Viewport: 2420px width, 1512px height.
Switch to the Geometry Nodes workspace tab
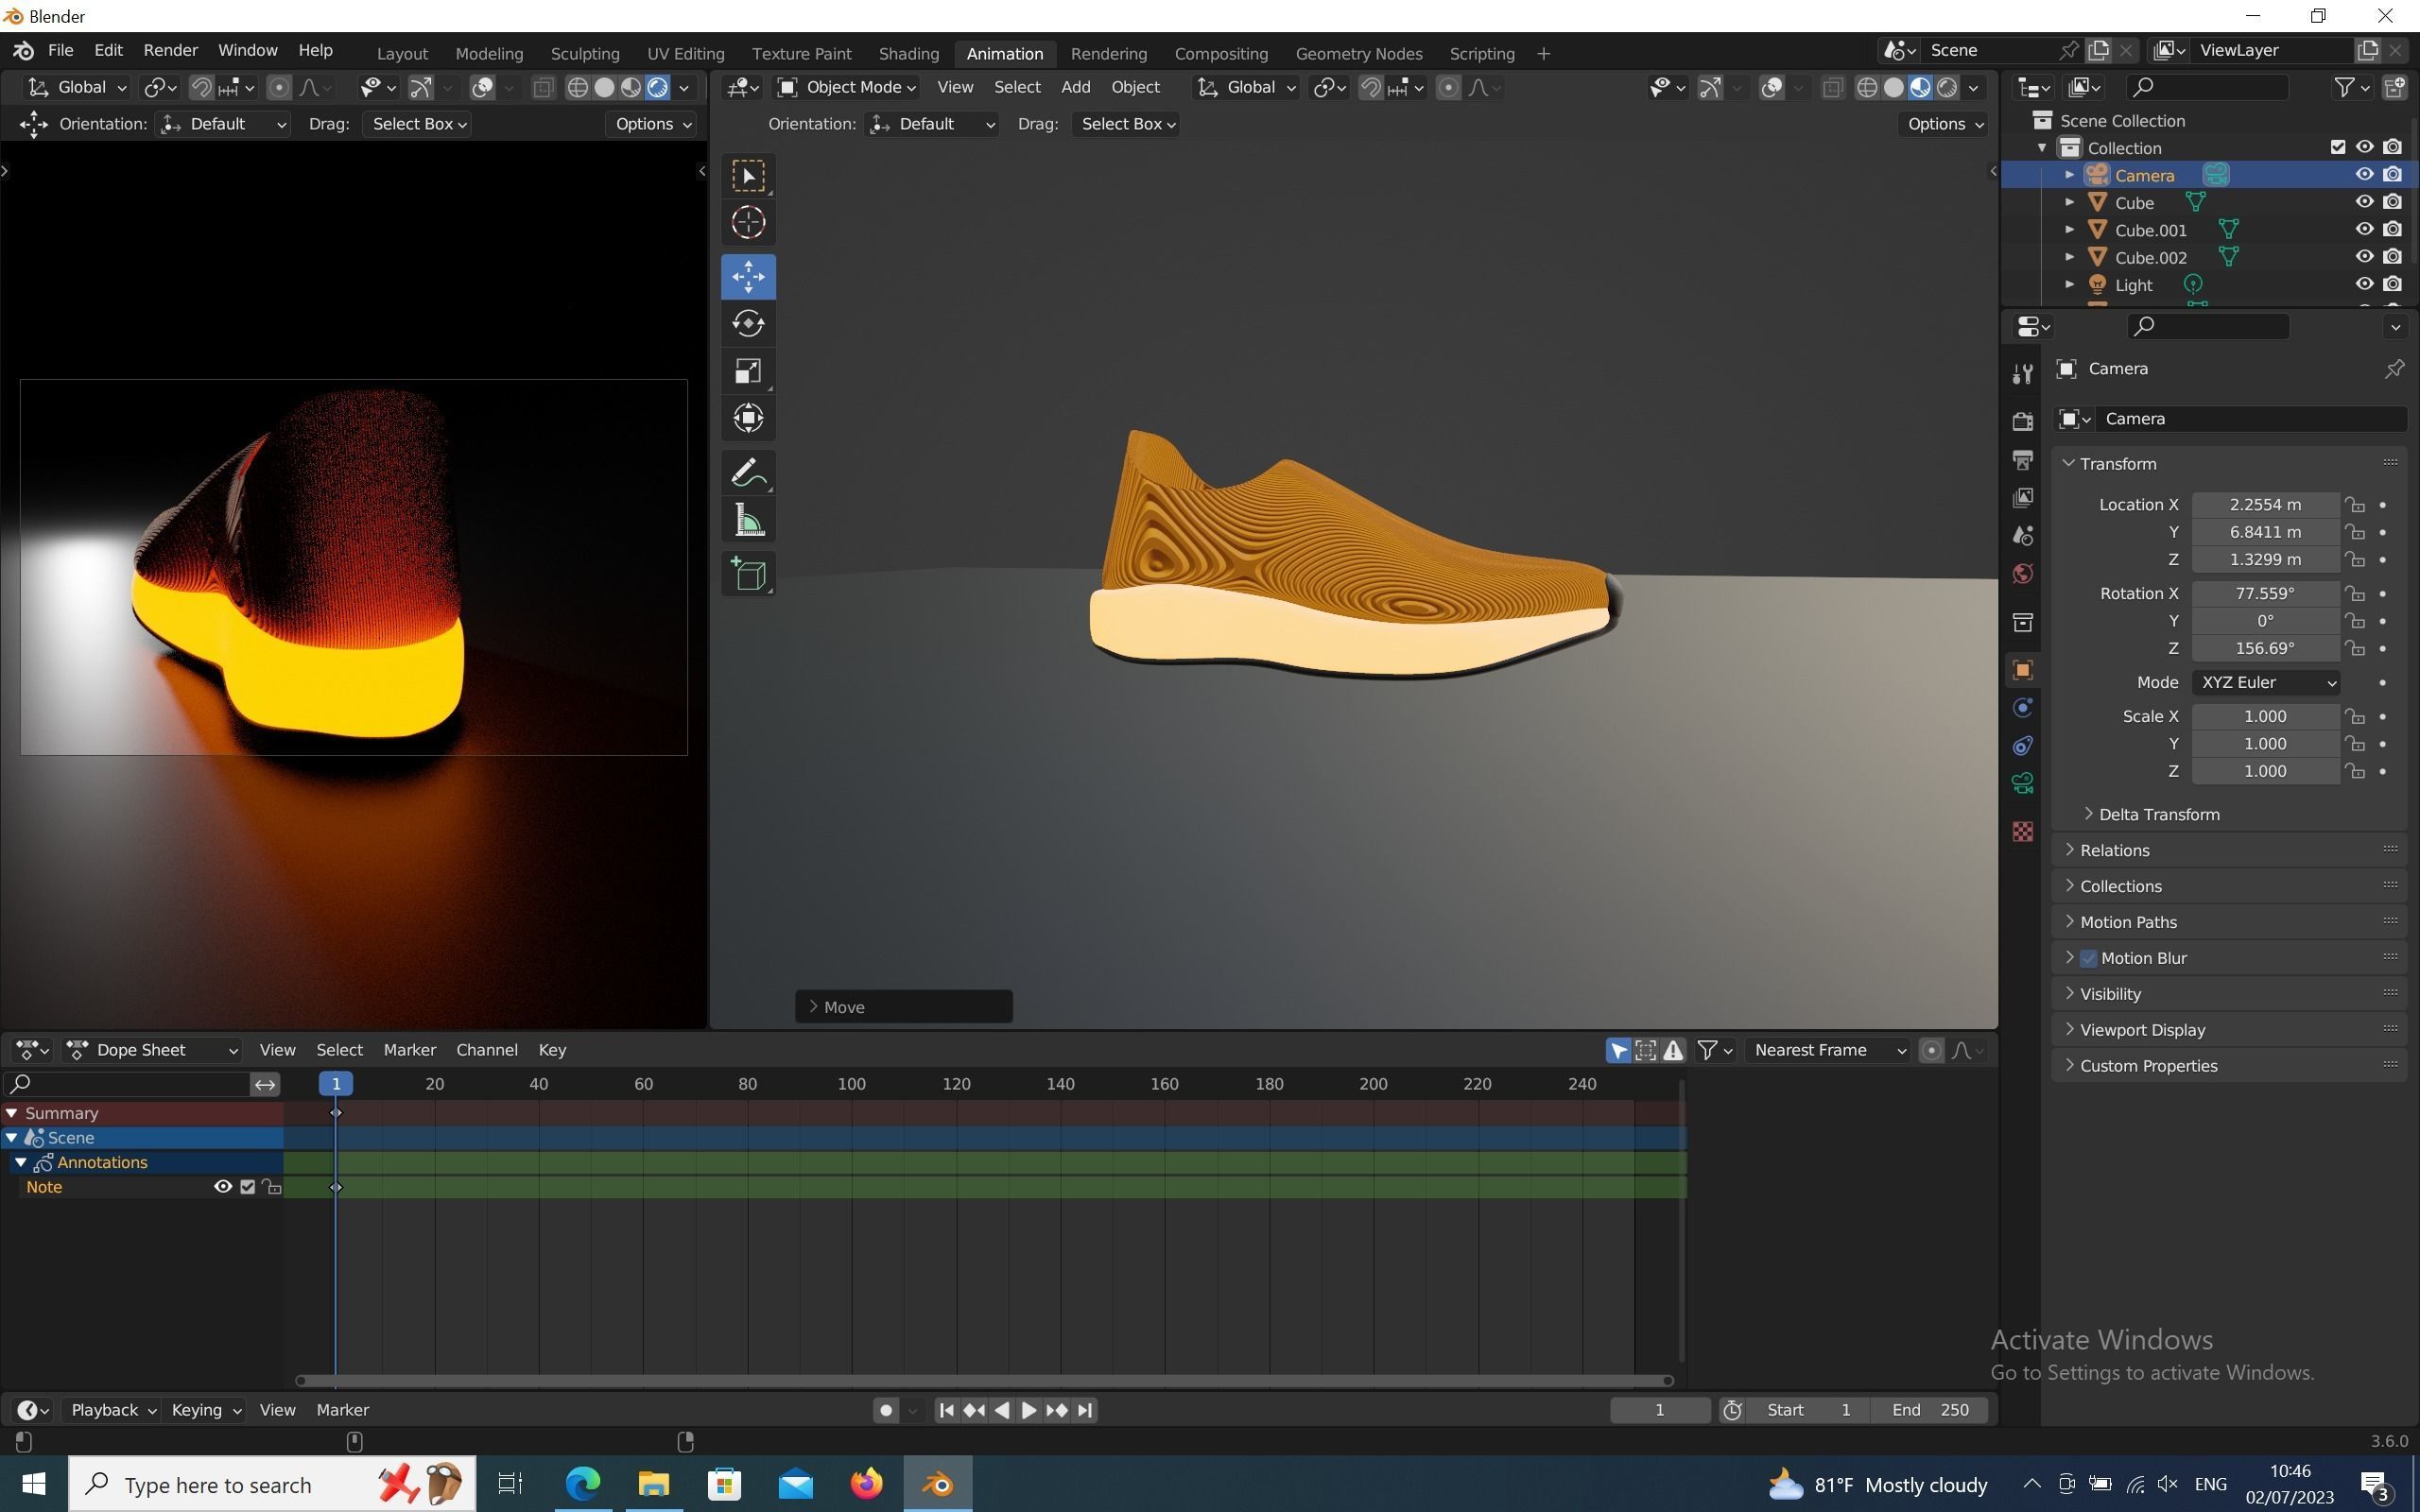pyautogui.click(x=1358, y=54)
